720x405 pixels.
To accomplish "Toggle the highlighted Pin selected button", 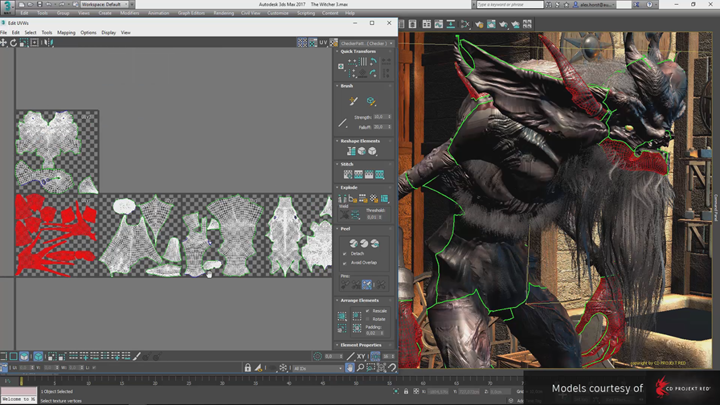I will 366,285.
